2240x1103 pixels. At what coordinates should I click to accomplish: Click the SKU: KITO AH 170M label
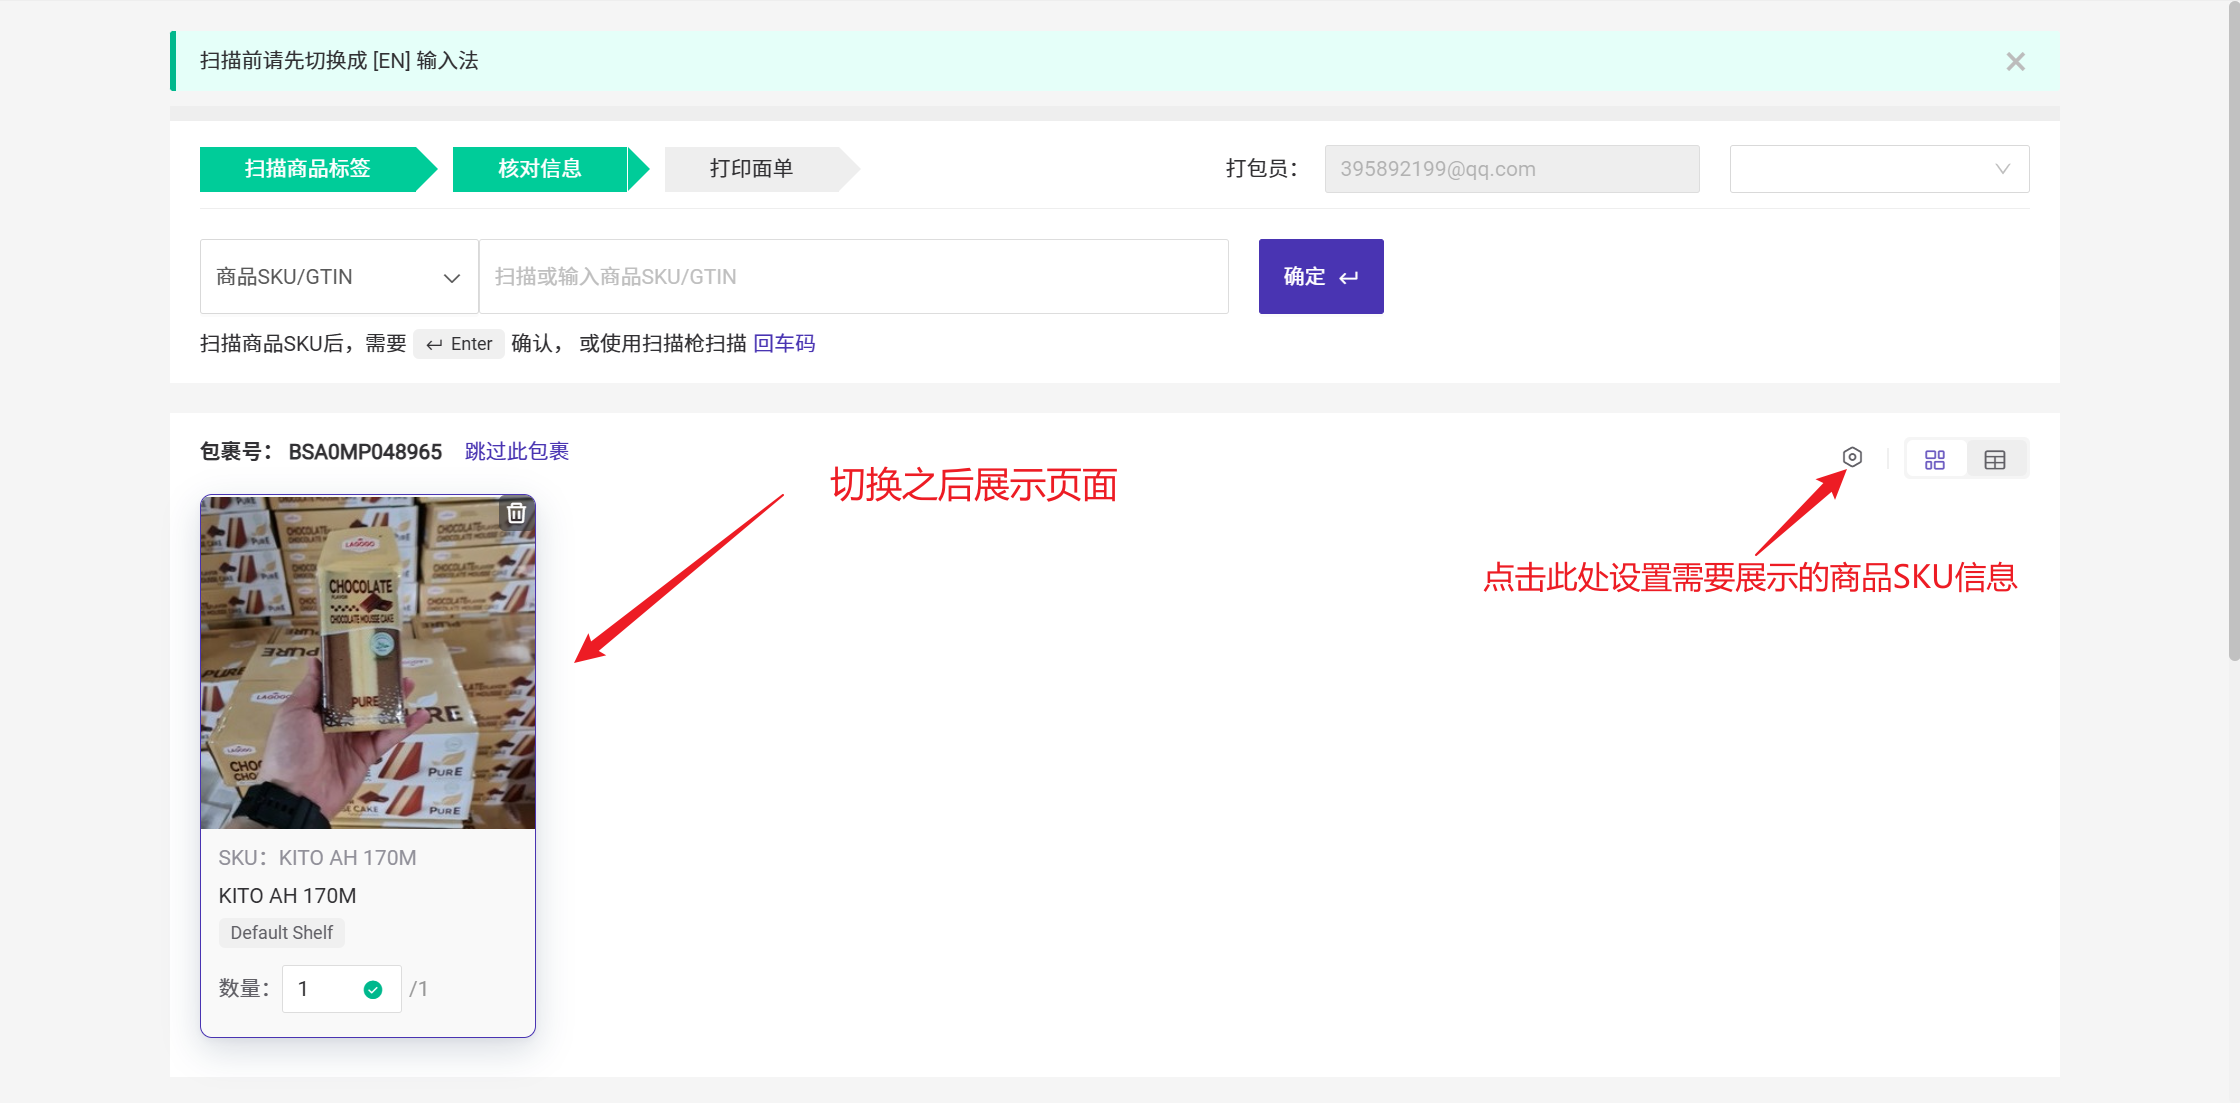(x=318, y=858)
